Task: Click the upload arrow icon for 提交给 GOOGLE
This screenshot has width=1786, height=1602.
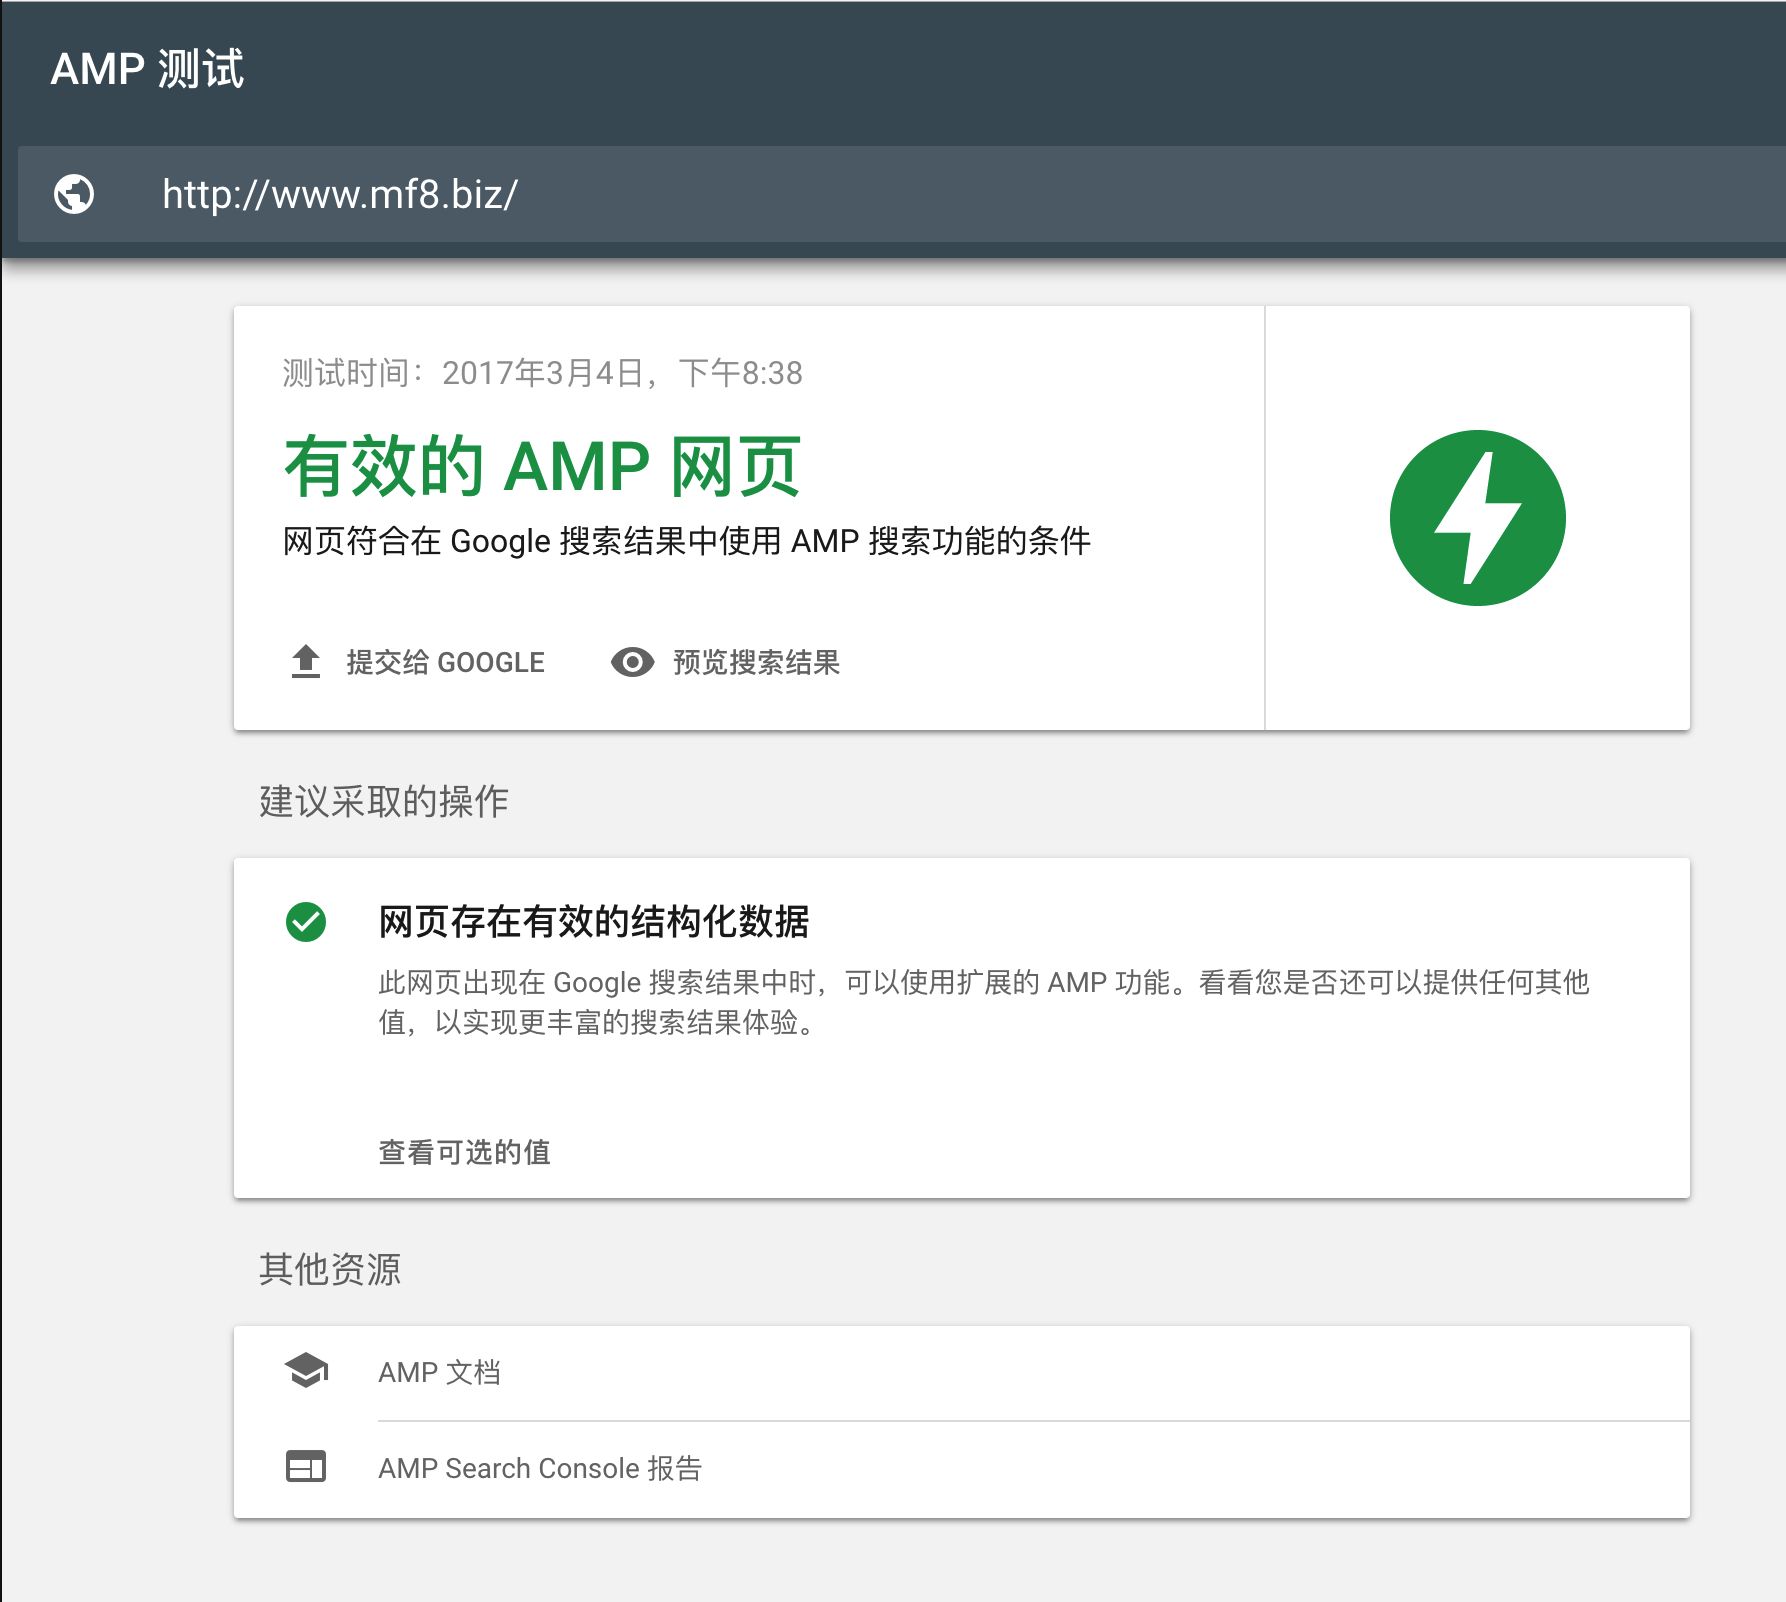Action: (x=306, y=662)
